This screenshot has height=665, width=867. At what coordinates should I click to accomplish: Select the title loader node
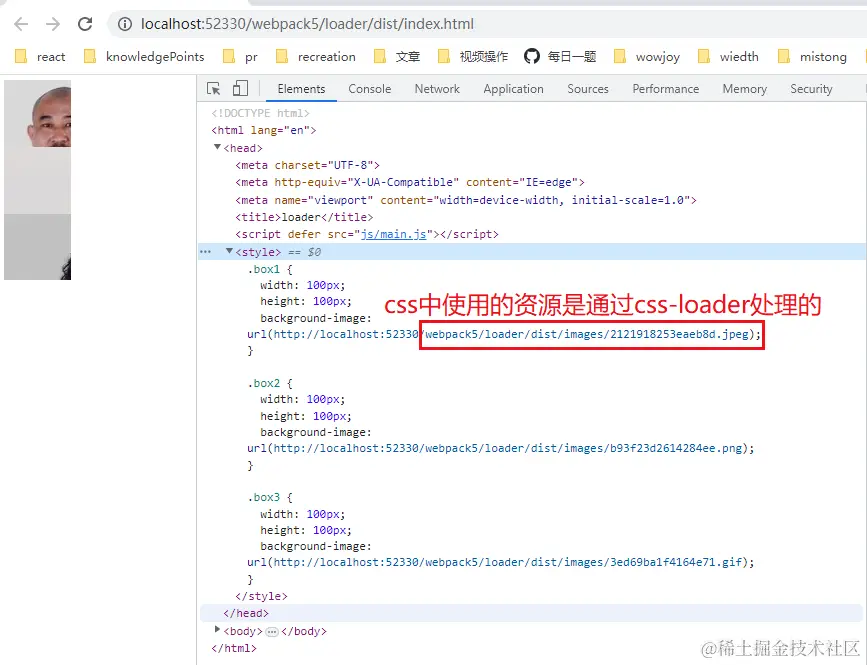304,217
